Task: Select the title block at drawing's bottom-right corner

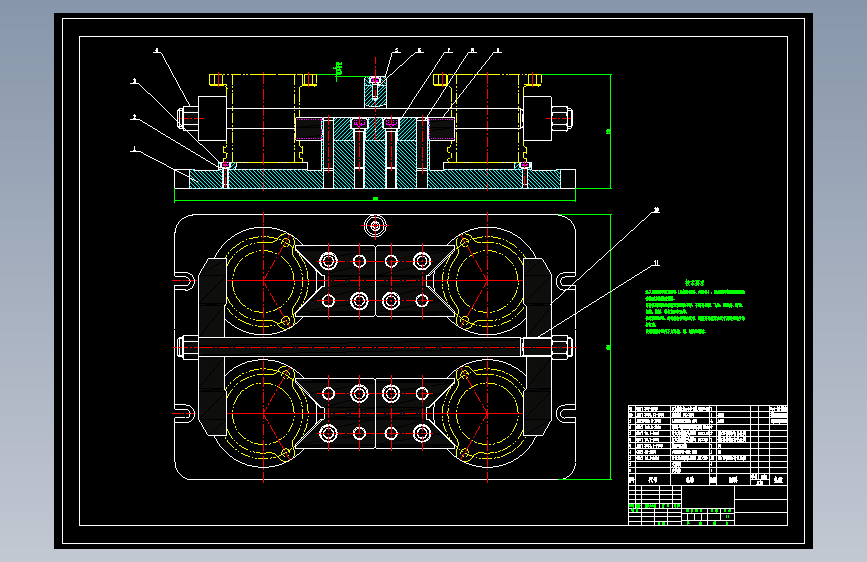Action: 708,506
